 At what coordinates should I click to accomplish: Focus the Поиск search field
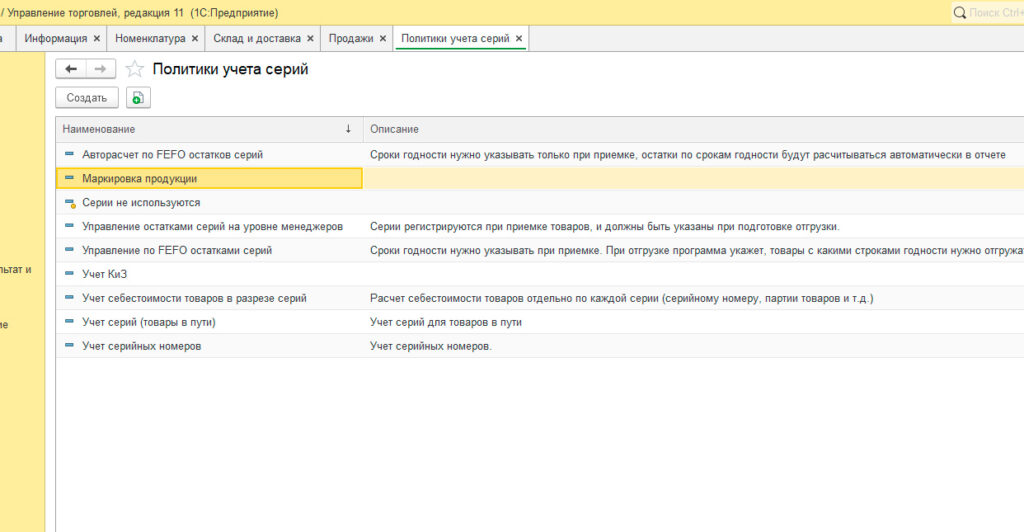[x=995, y=12]
